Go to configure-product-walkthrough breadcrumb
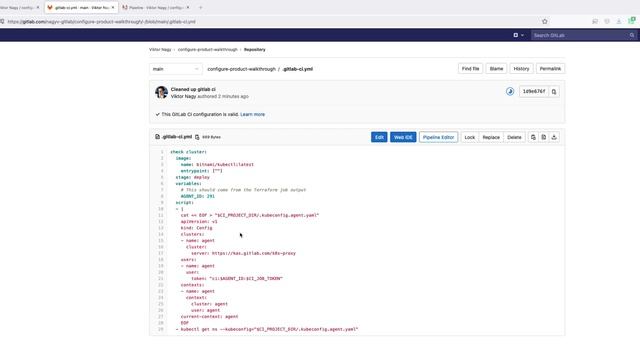The image size is (640, 360). [x=207, y=49]
